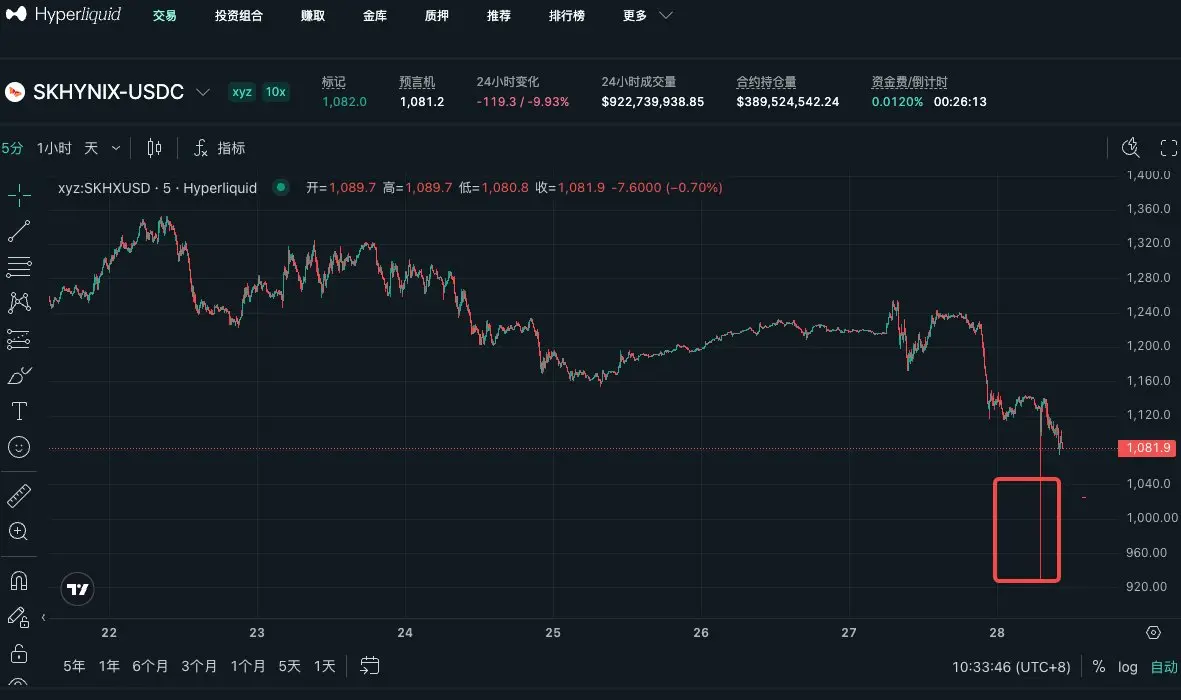Open the Fibonacci retracement tool
This screenshot has width=1181, height=700.
point(19,267)
